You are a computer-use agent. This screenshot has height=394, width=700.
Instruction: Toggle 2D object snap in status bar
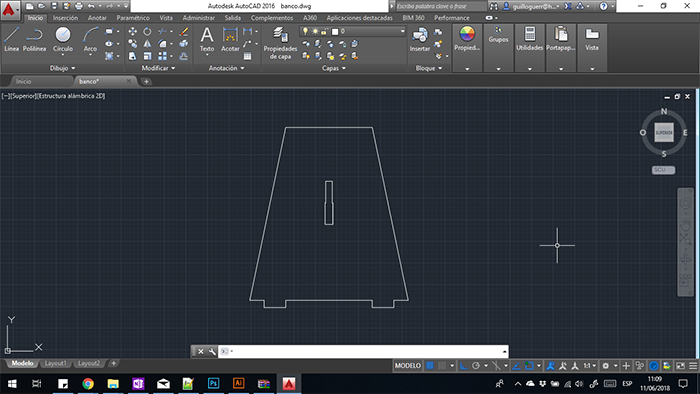click(529, 366)
